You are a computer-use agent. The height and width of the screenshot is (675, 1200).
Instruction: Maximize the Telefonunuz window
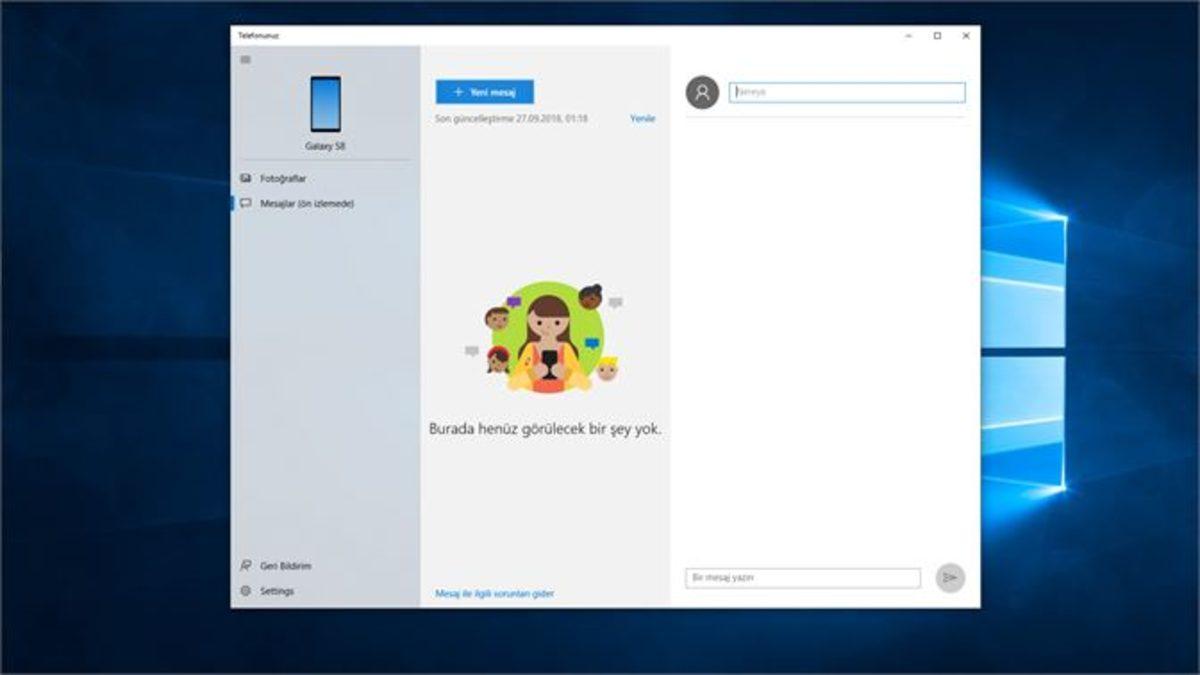(937, 35)
